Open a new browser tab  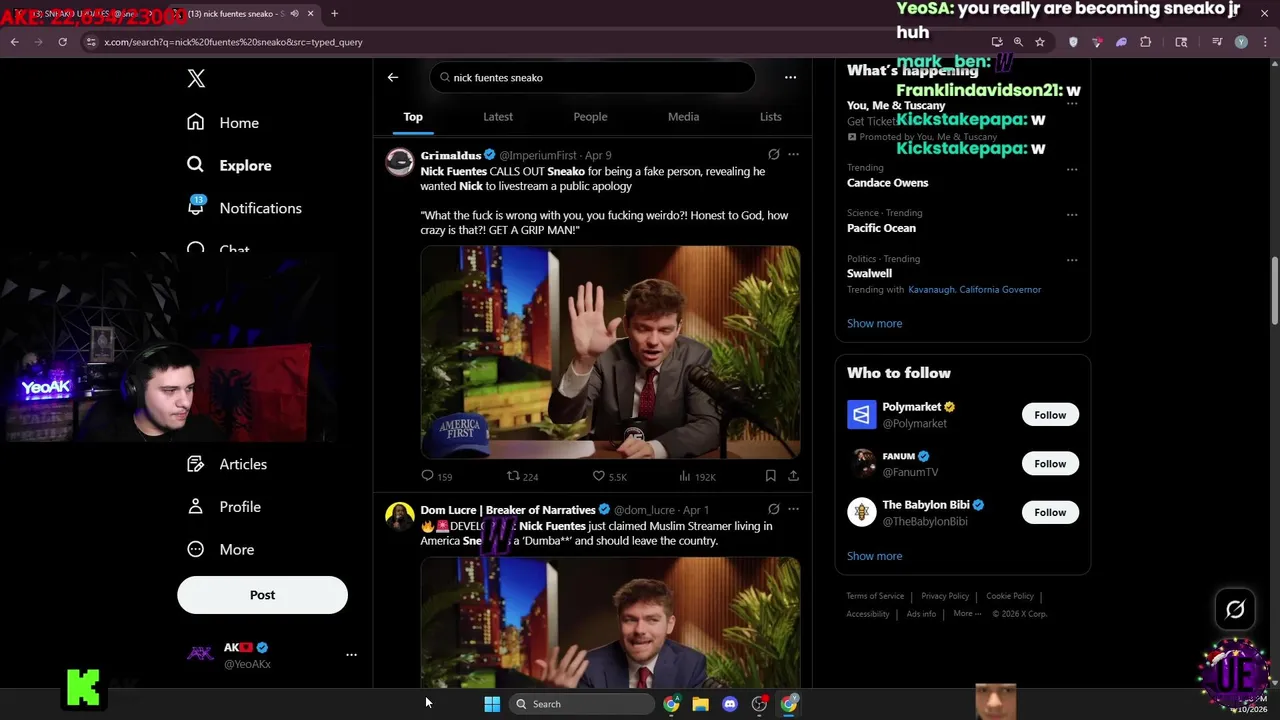(334, 14)
